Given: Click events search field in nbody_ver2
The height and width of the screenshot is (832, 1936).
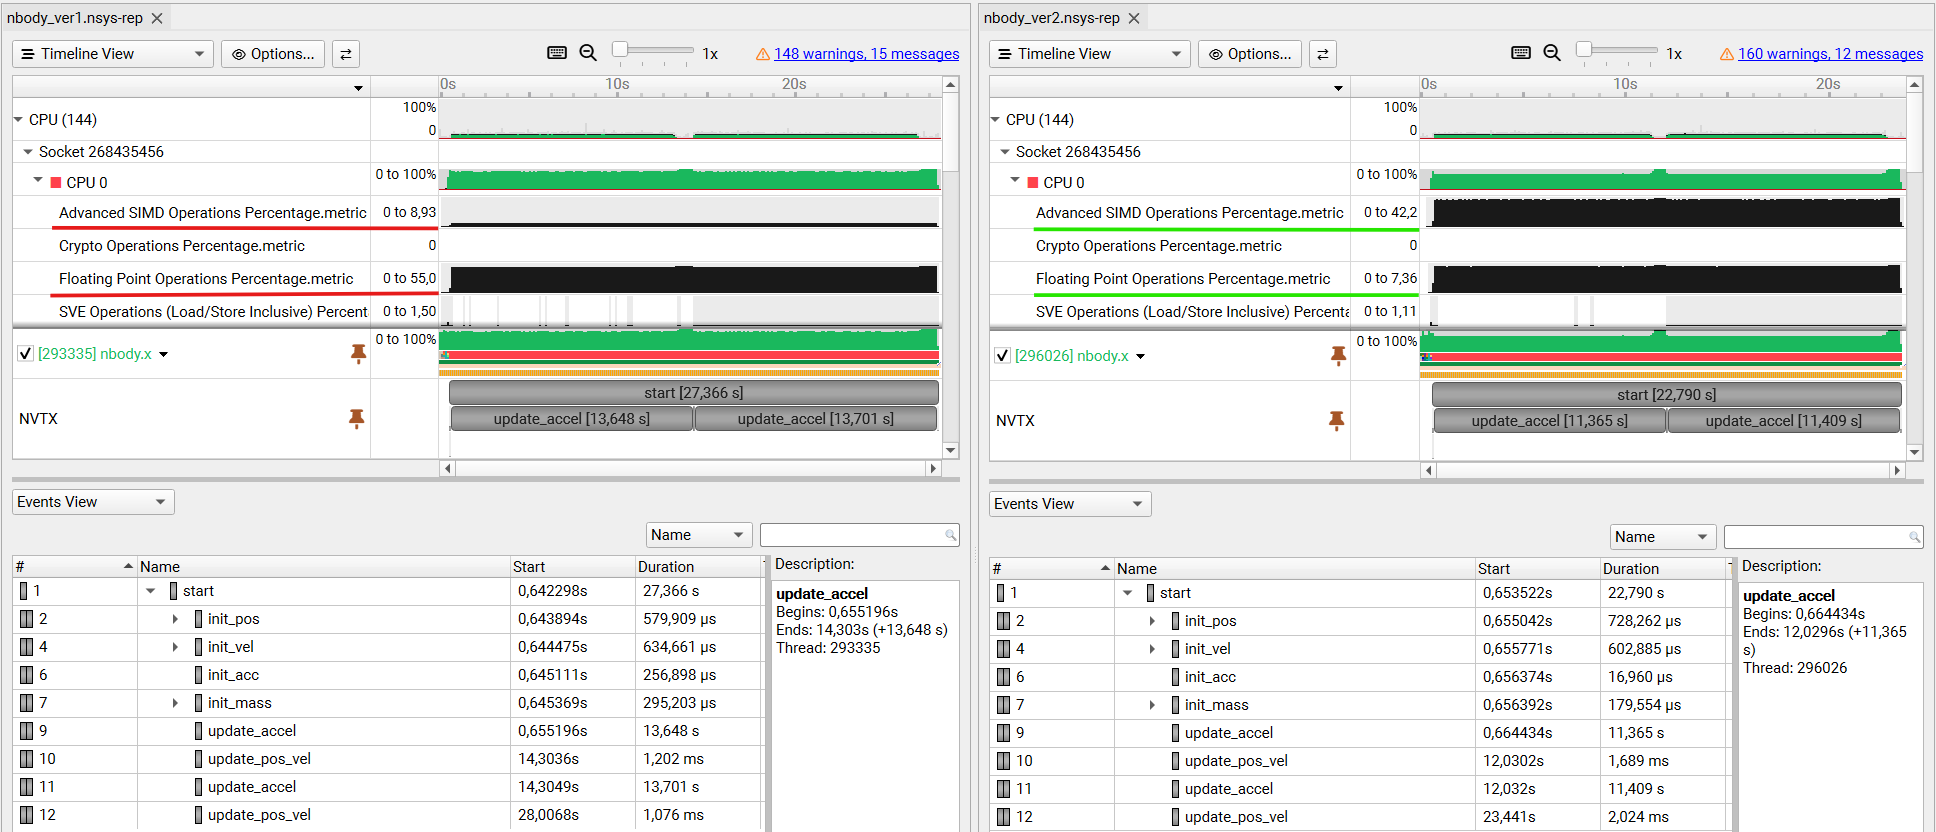Looking at the screenshot, I should [1824, 537].
